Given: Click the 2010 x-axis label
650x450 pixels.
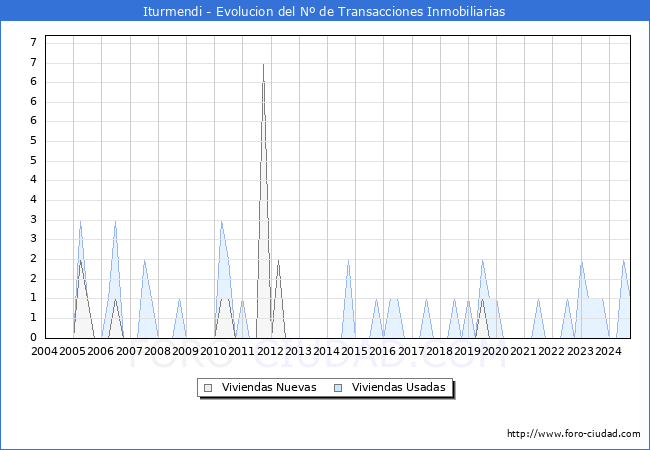Looking at the screenshot, I should 213,351.
